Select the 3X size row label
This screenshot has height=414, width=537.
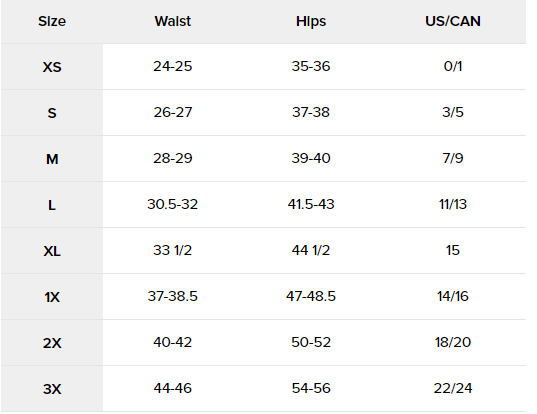[52, 389]
